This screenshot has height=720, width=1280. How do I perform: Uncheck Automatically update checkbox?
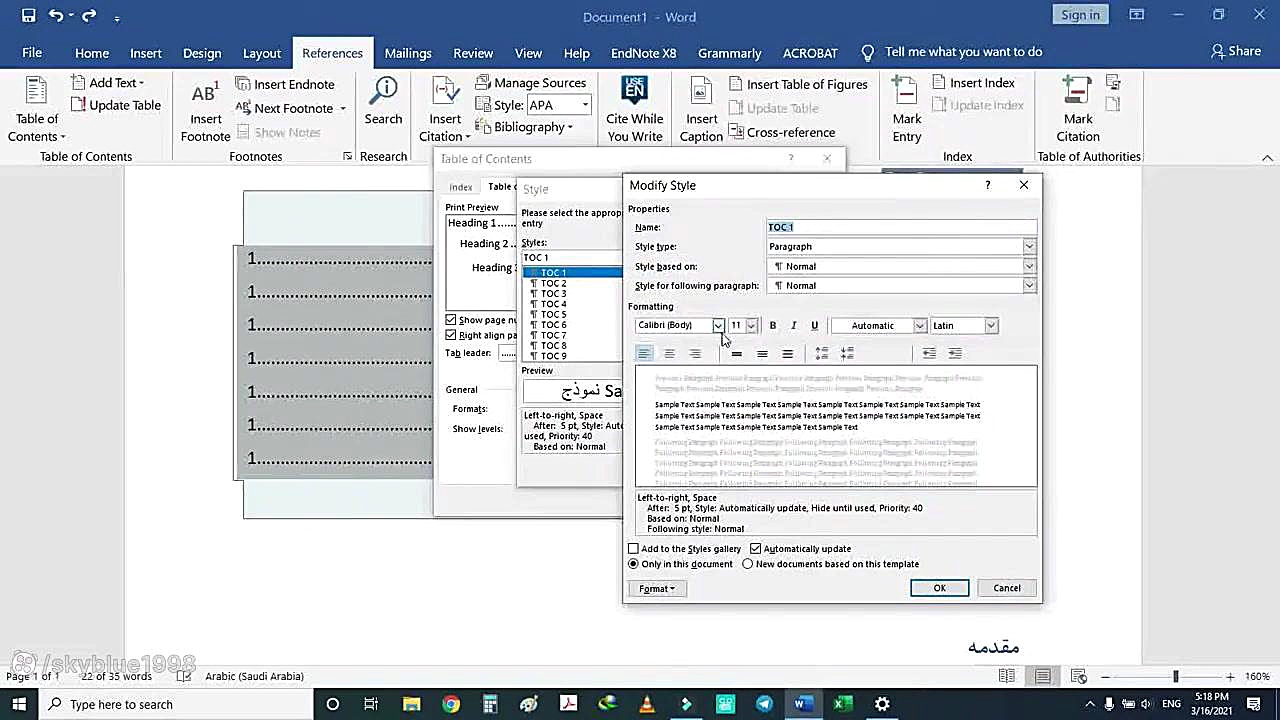point(756,549)
